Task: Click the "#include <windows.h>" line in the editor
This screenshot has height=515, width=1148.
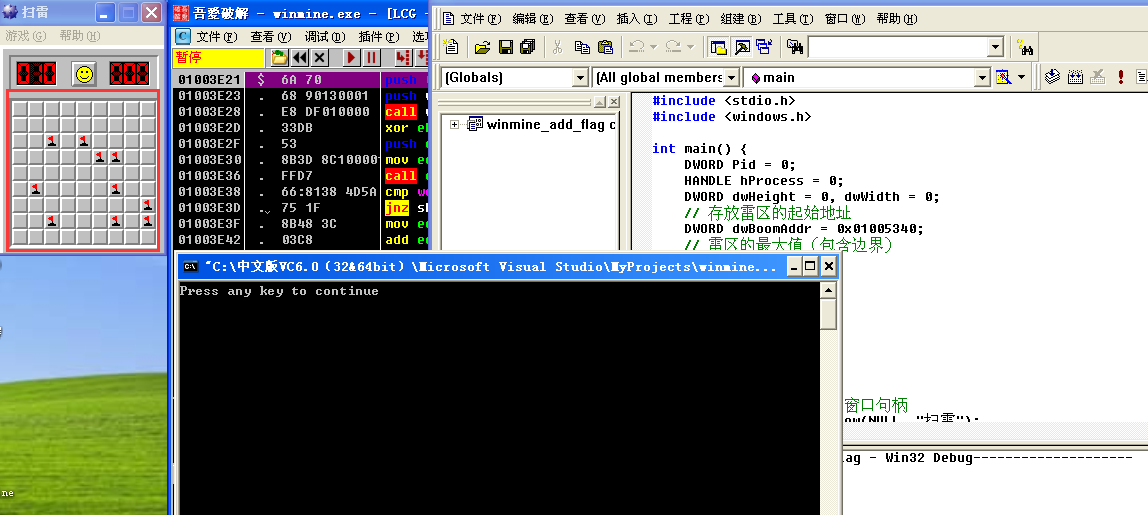Action: [731, 116]
